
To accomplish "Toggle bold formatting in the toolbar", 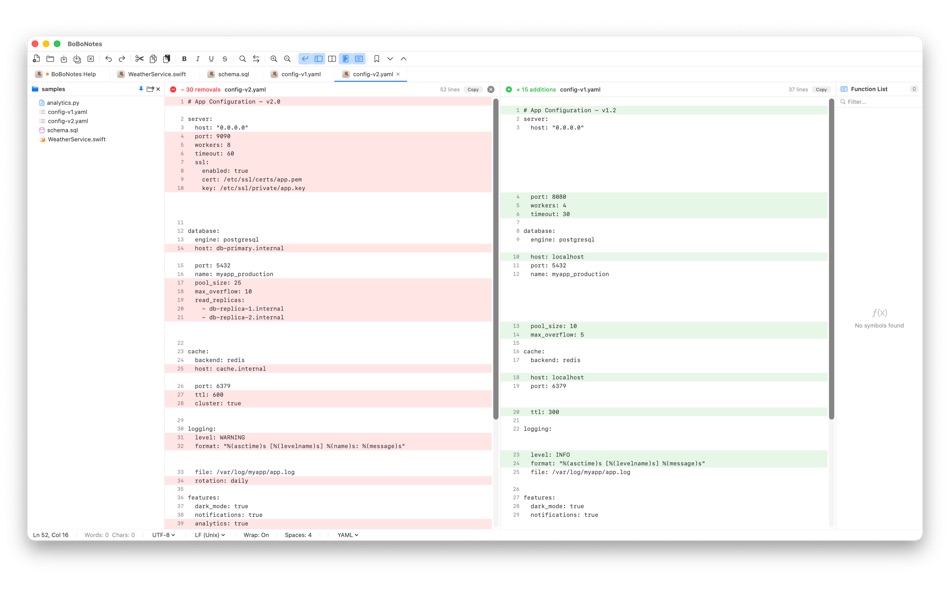I will pos(183,59).
